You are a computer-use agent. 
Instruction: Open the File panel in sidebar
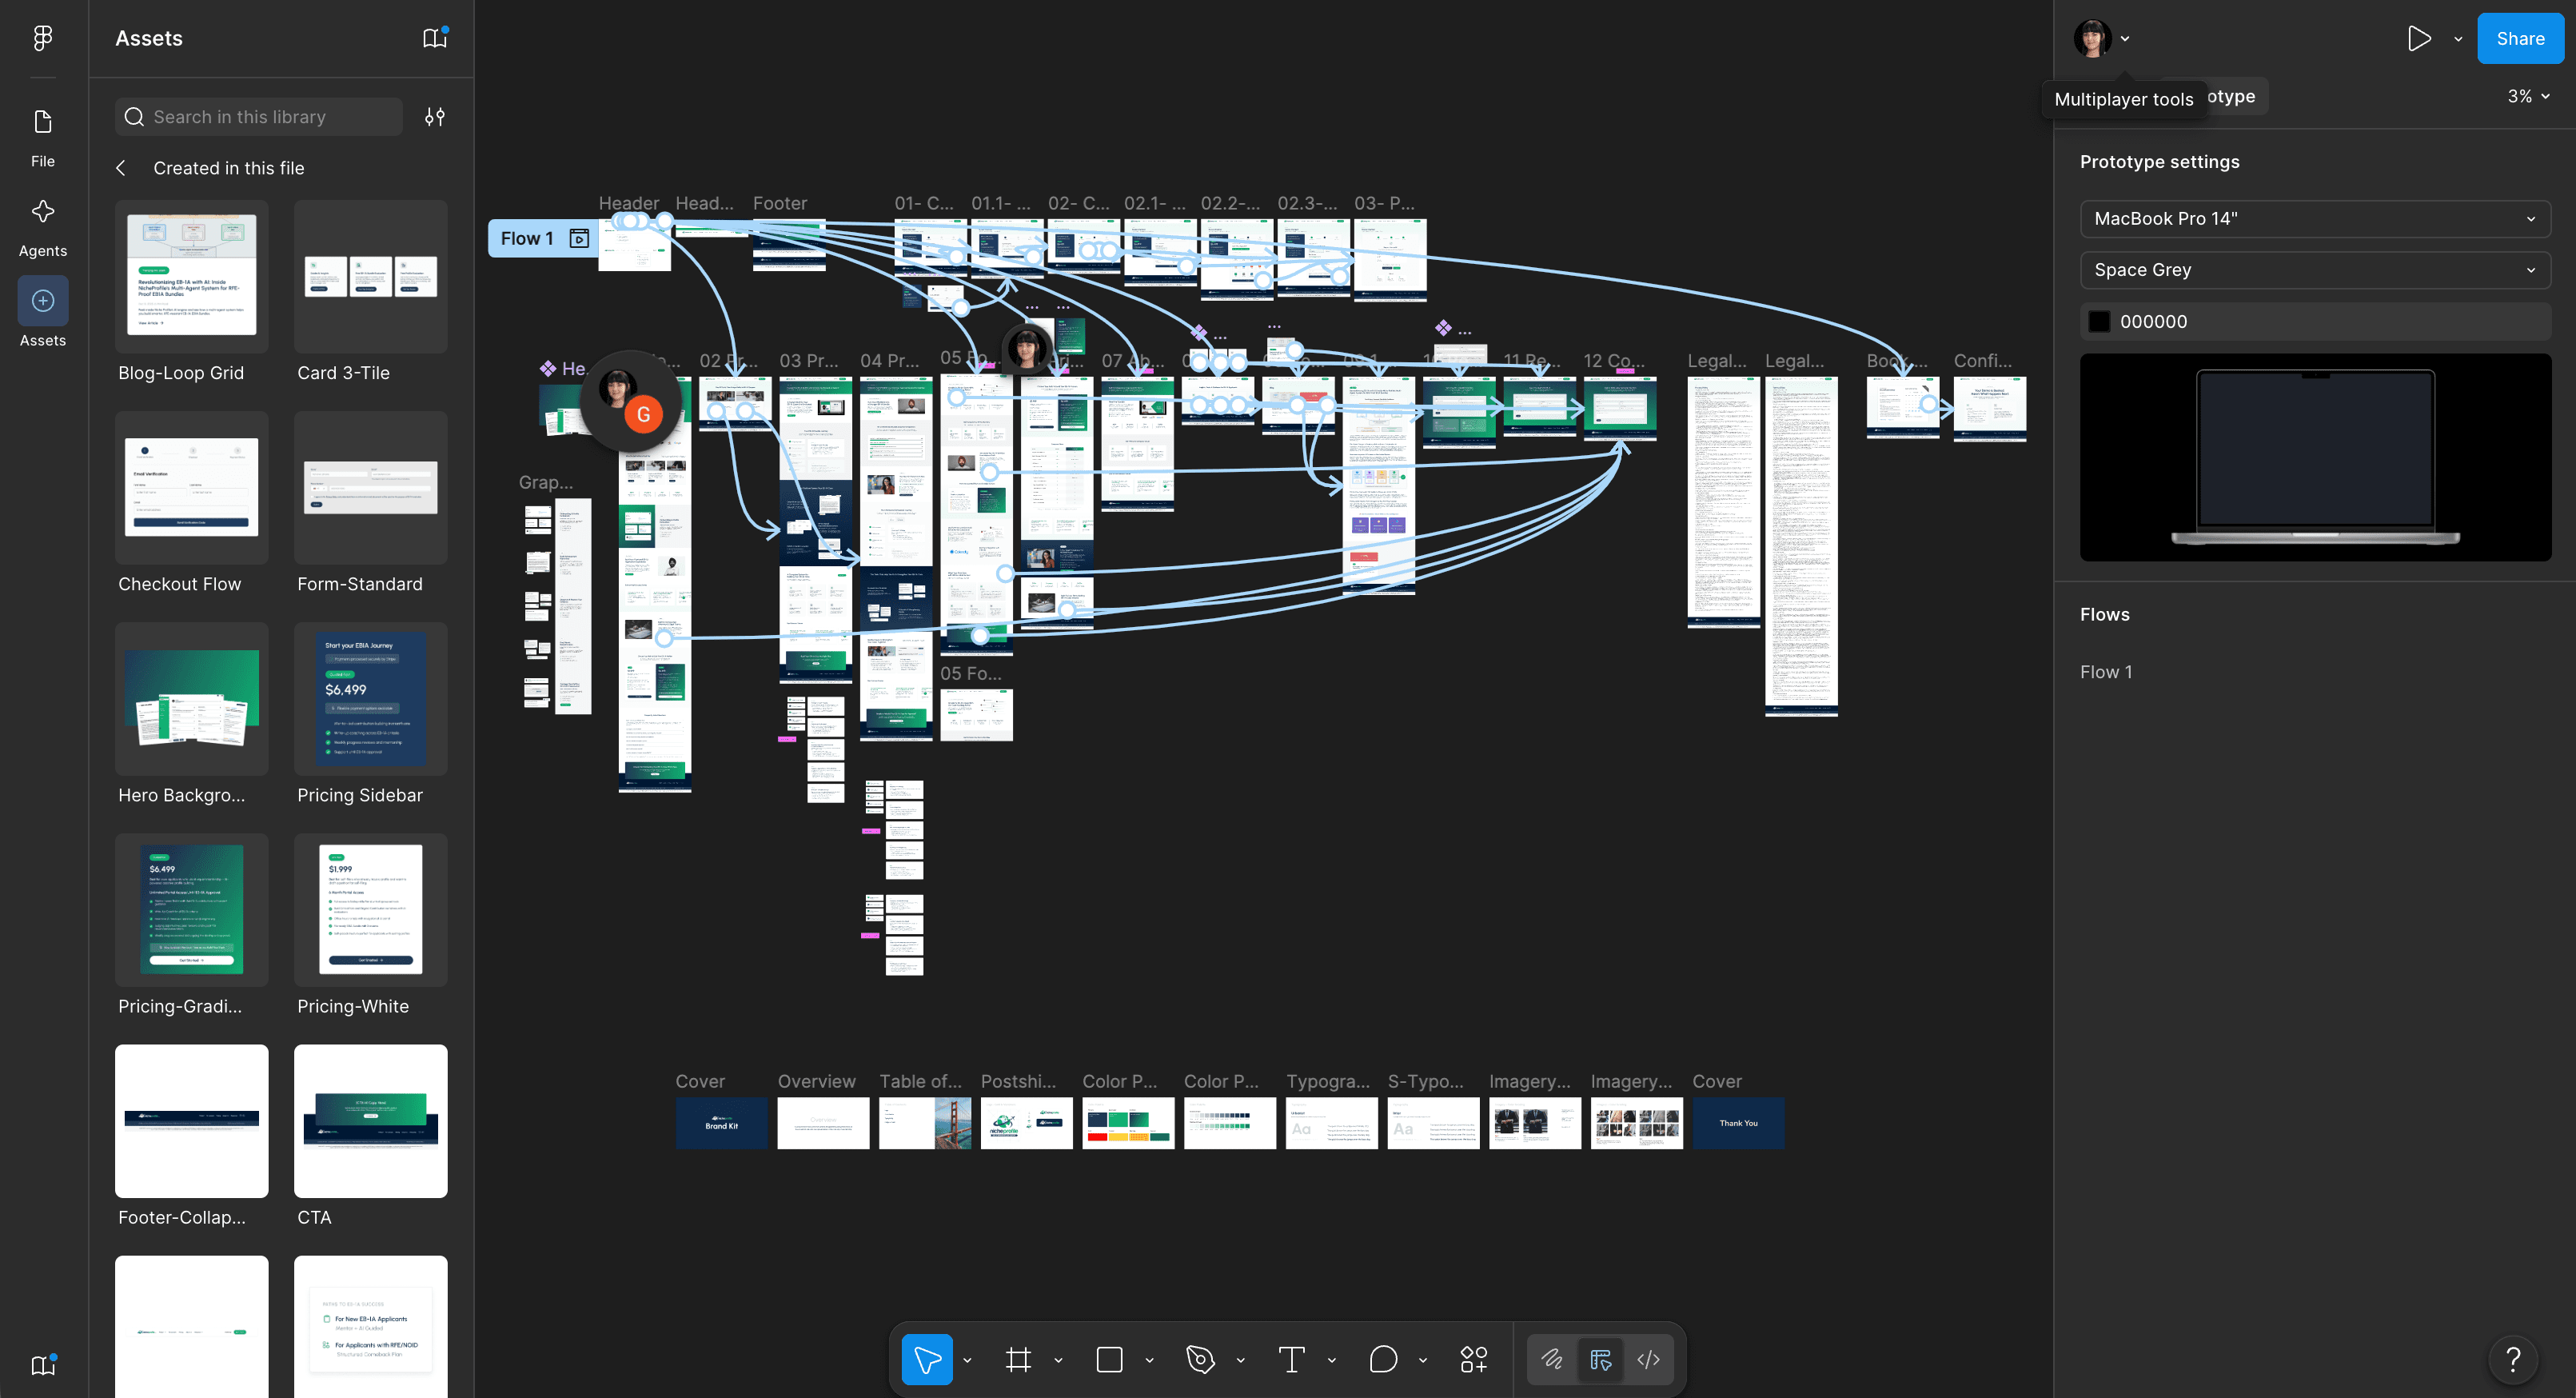42,138
